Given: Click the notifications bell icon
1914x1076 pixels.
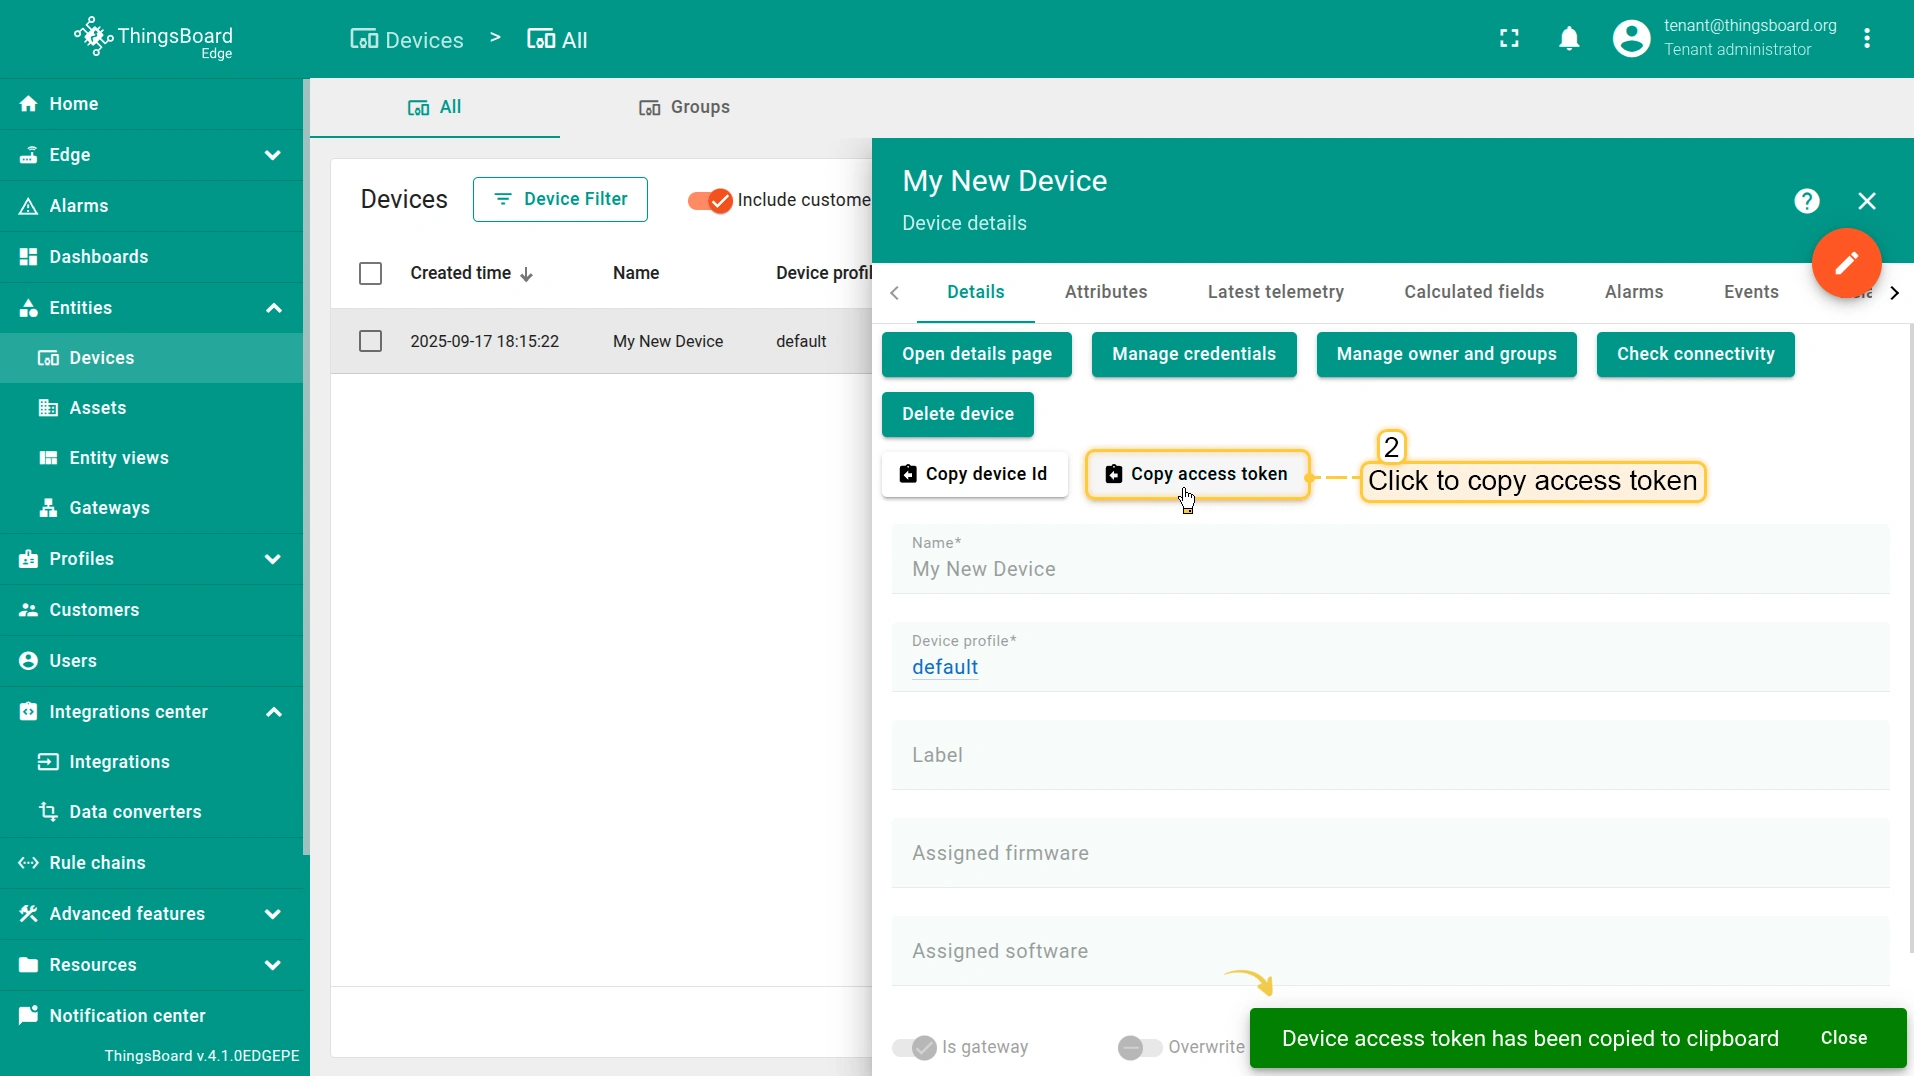Looking at the screenshot, I should [x=1569, y=39].
